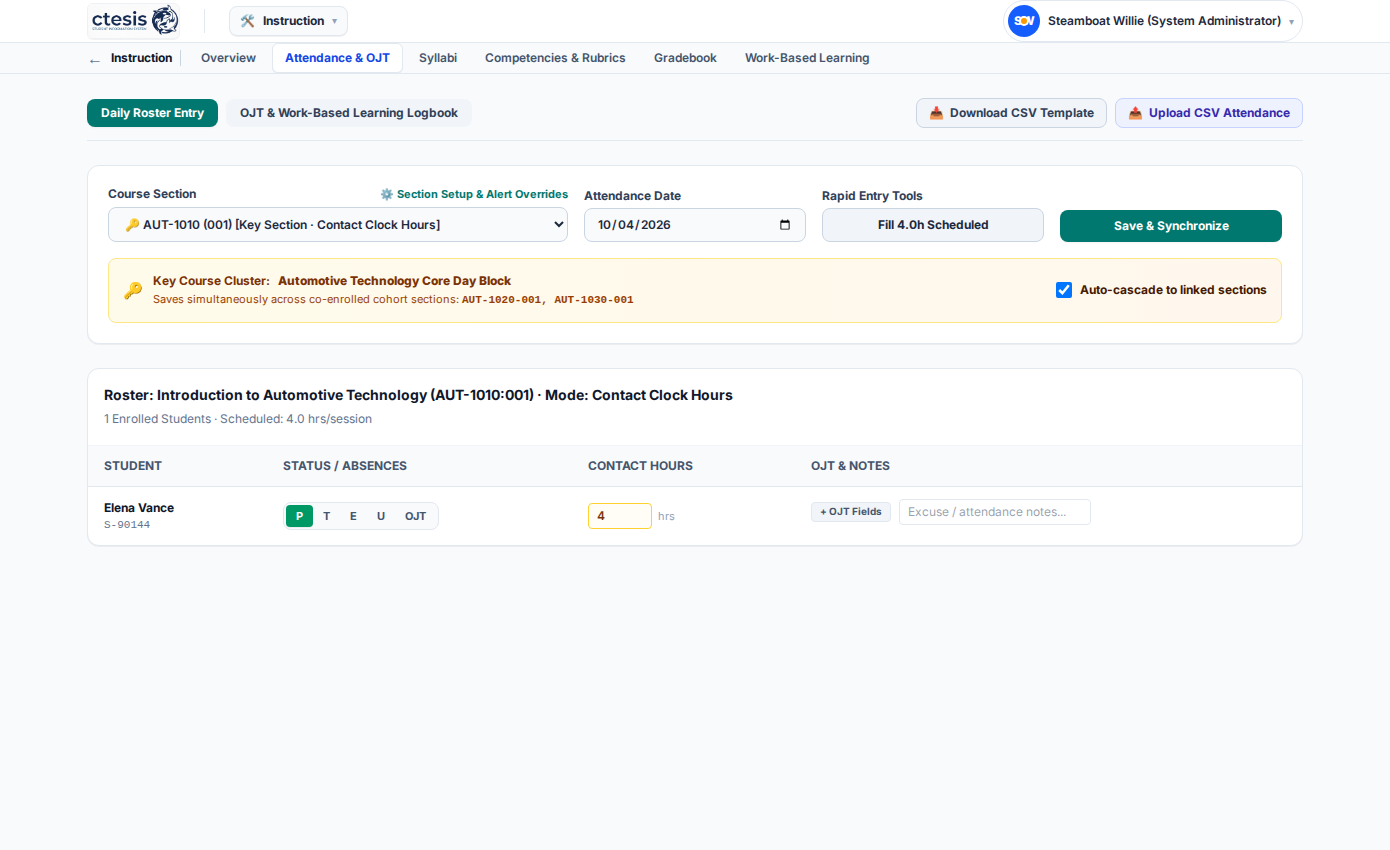Viewport: 1390px width, 850px height.
Task: Expand OJT Fields for Elena Vance
Action: 851,512
